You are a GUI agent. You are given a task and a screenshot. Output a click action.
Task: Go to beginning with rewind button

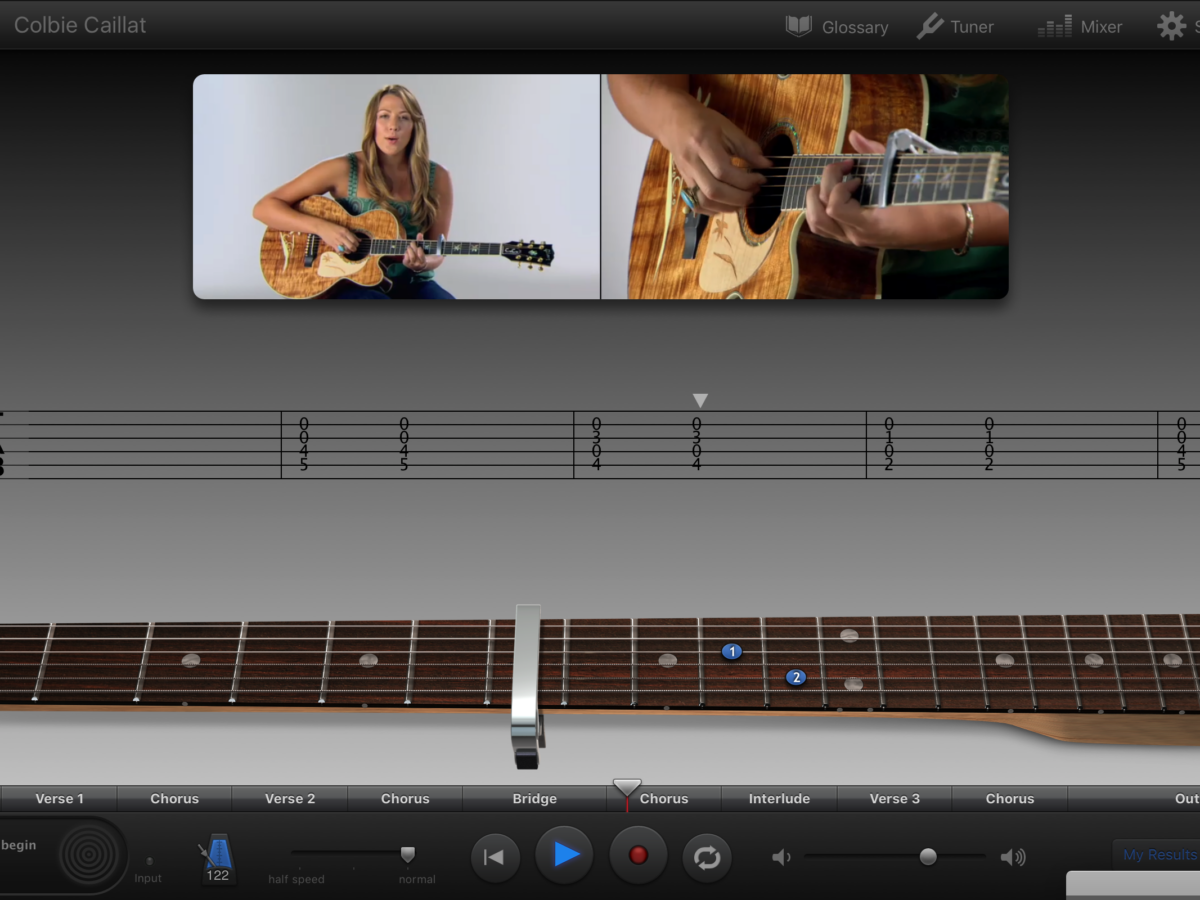point(494,857)
